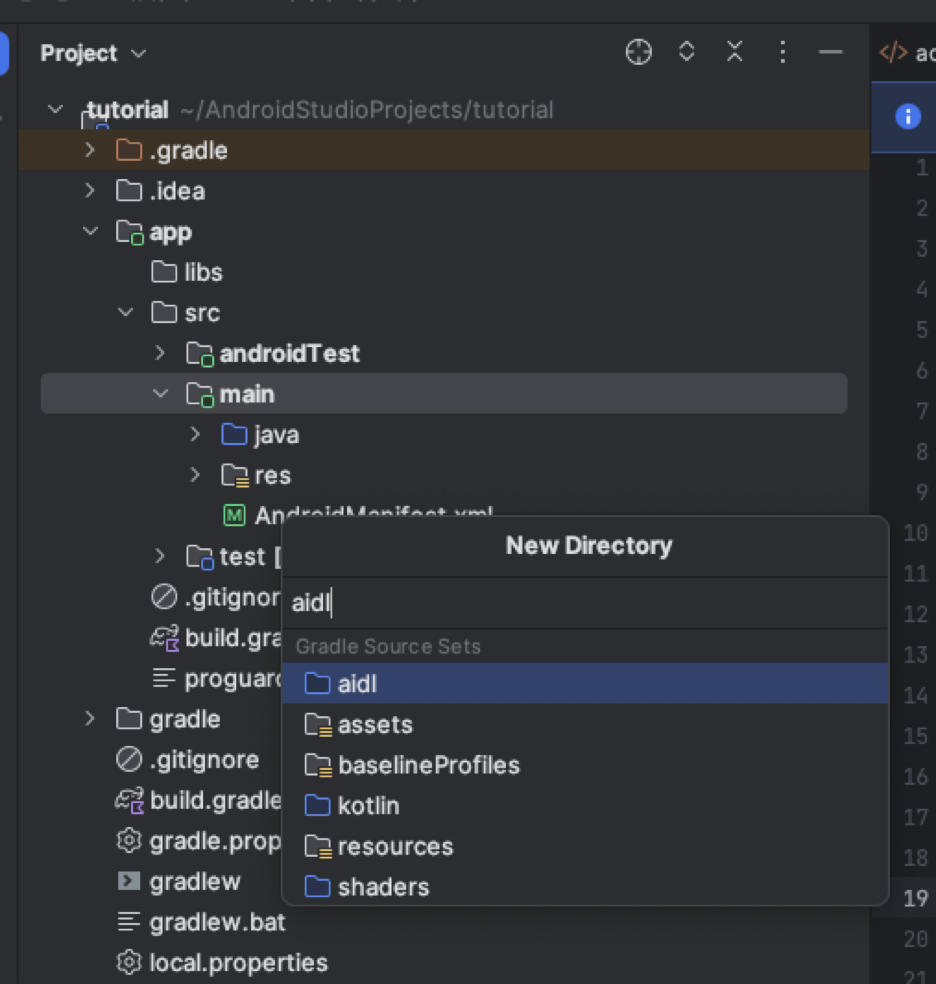Viewport: 936px width, 984px height.
Task: Click the gradlew file icon
Action: [129, 881]
